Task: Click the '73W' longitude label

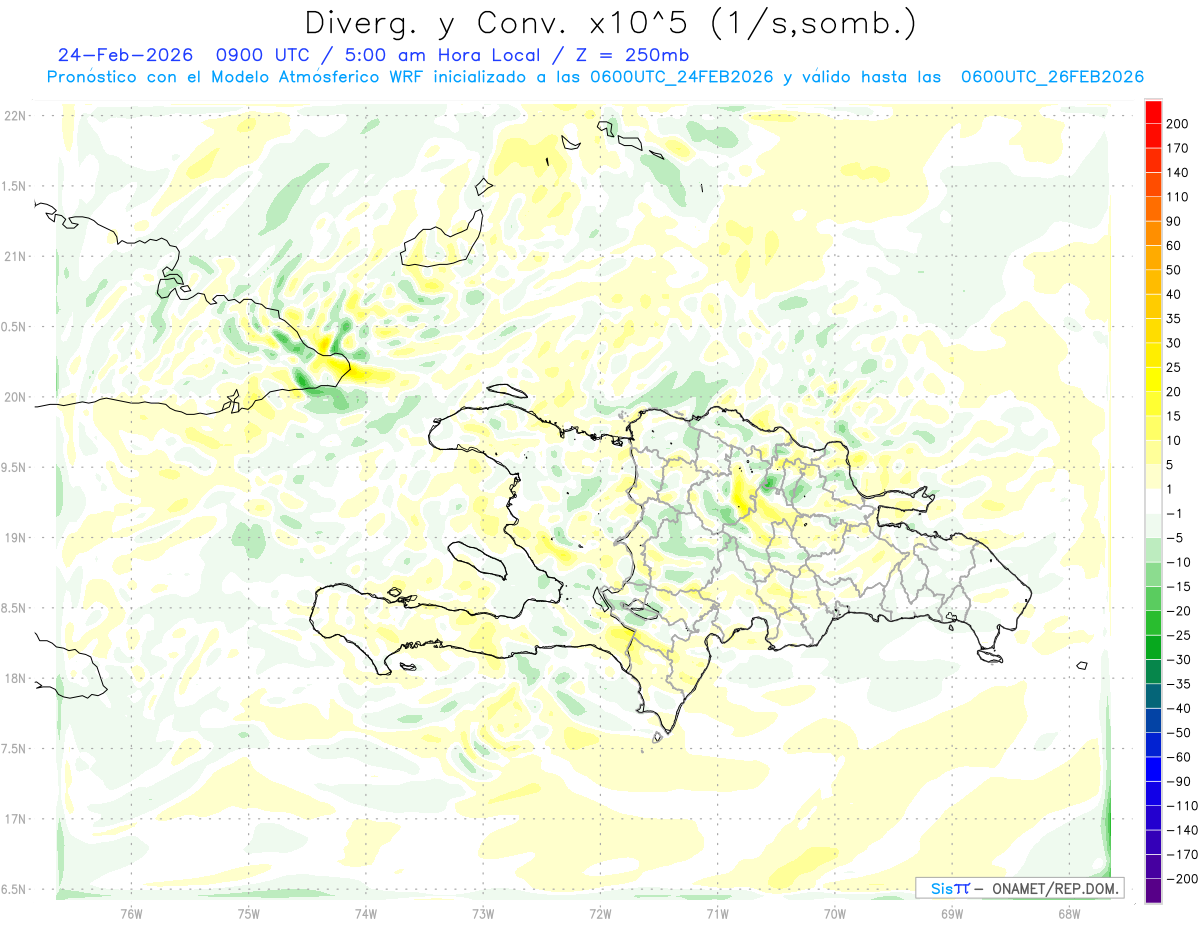Action: (x=483, y=914)
